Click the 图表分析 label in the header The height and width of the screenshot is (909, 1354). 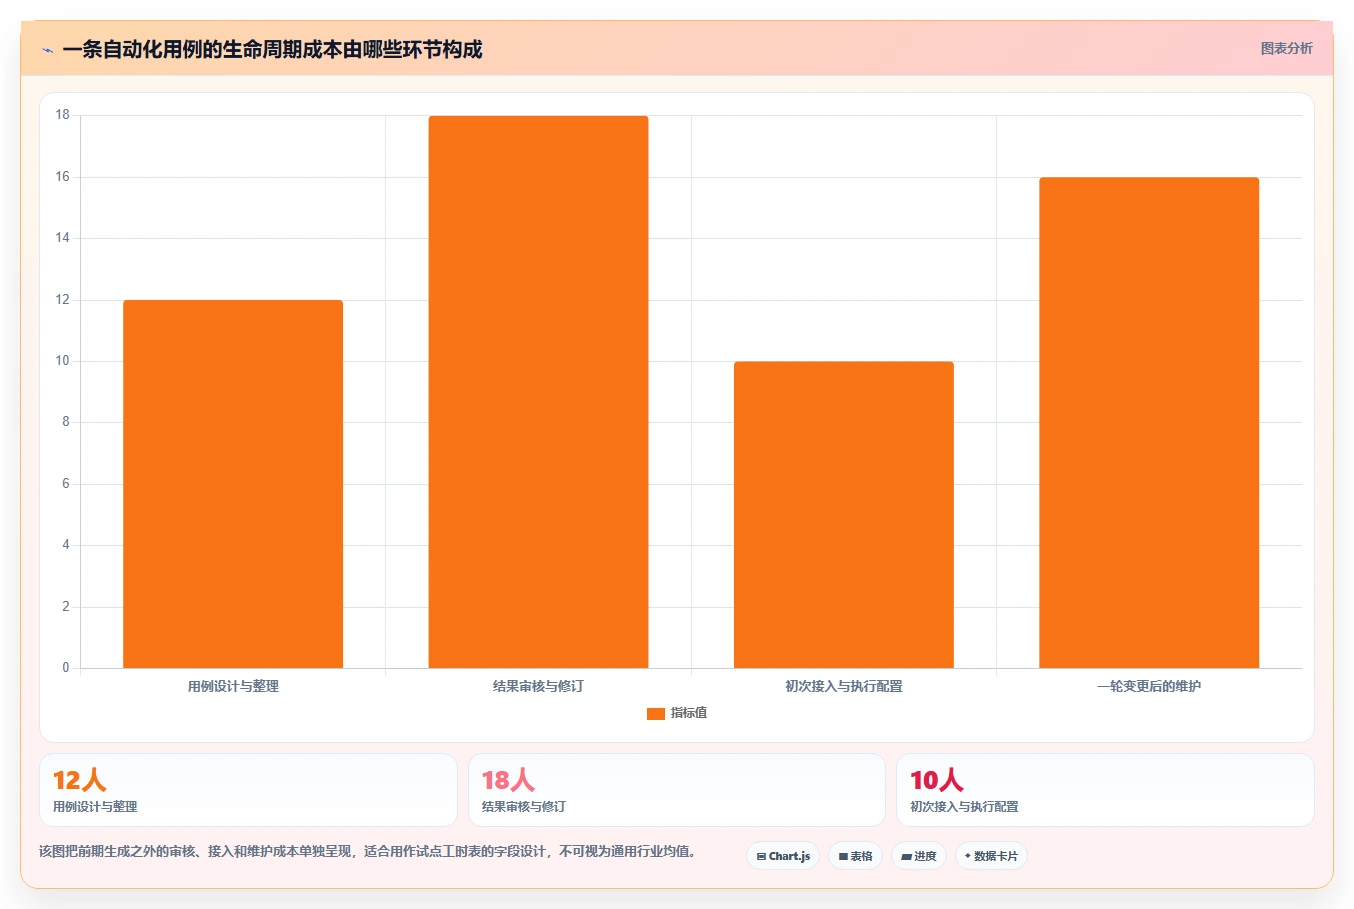[1286, 48]
